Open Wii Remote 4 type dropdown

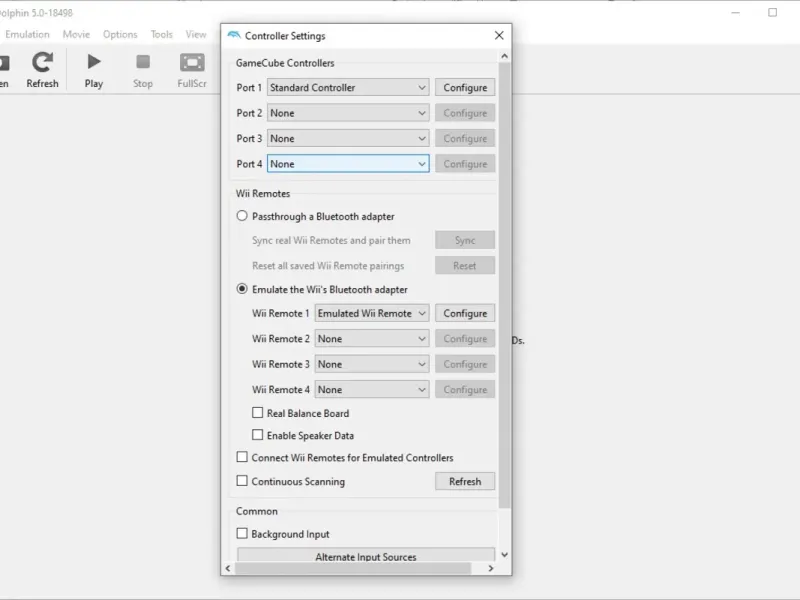click(x=372, y=390)
